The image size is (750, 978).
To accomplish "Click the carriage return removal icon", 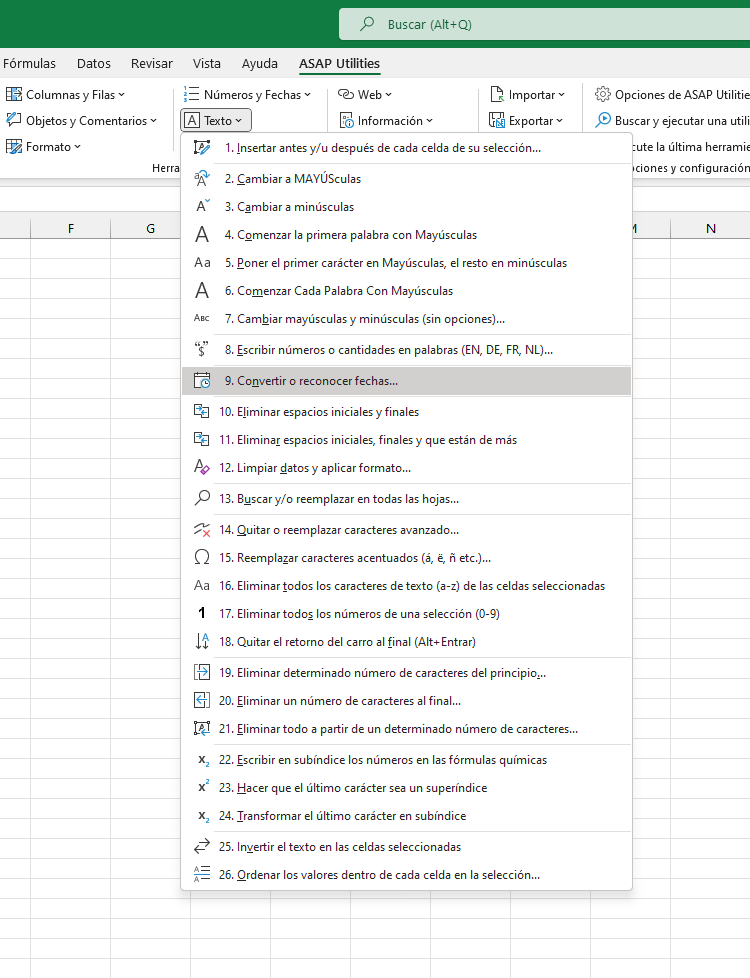I will (202, 641).
